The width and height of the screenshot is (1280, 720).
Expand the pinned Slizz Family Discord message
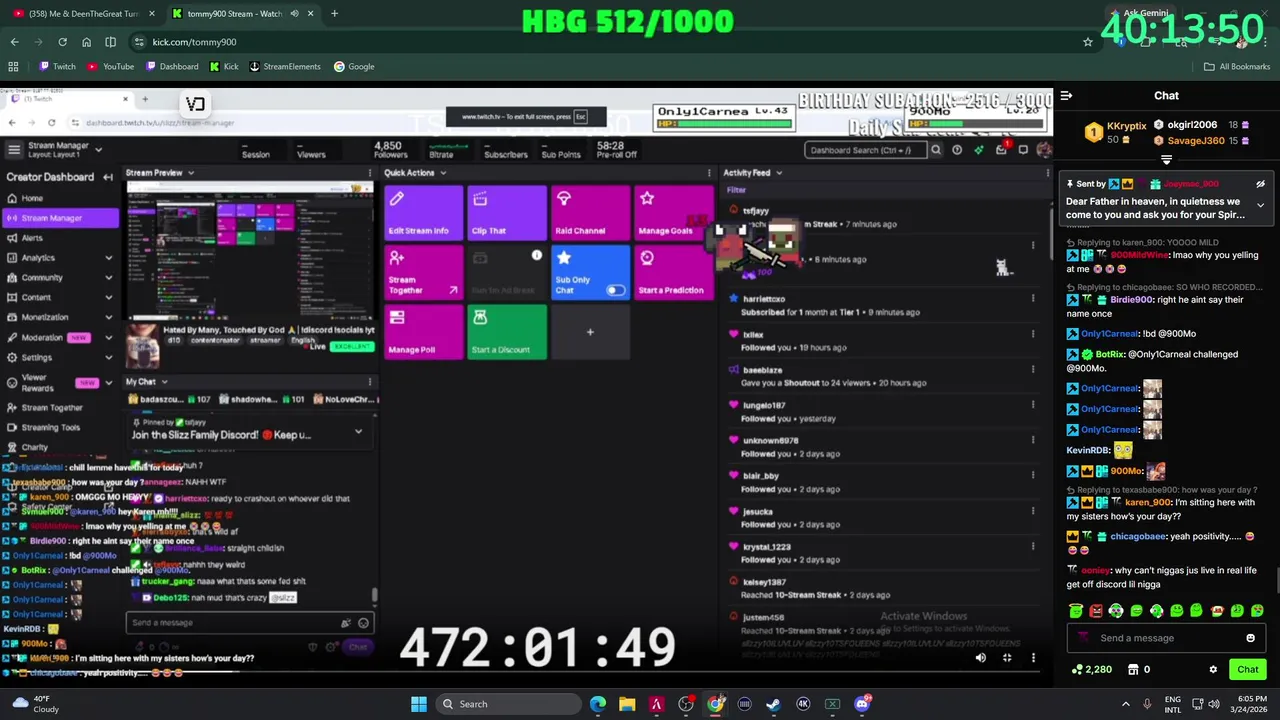click(358, 432)
